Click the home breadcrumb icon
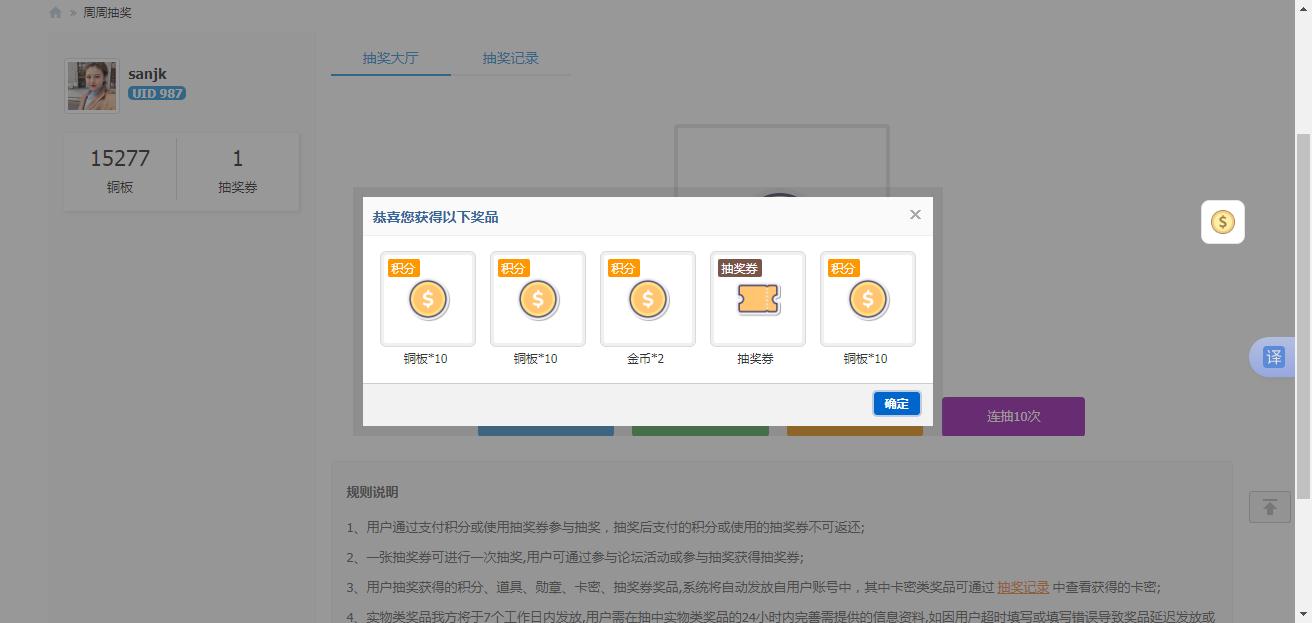The image size is (1312, 623). coord(55,12)
